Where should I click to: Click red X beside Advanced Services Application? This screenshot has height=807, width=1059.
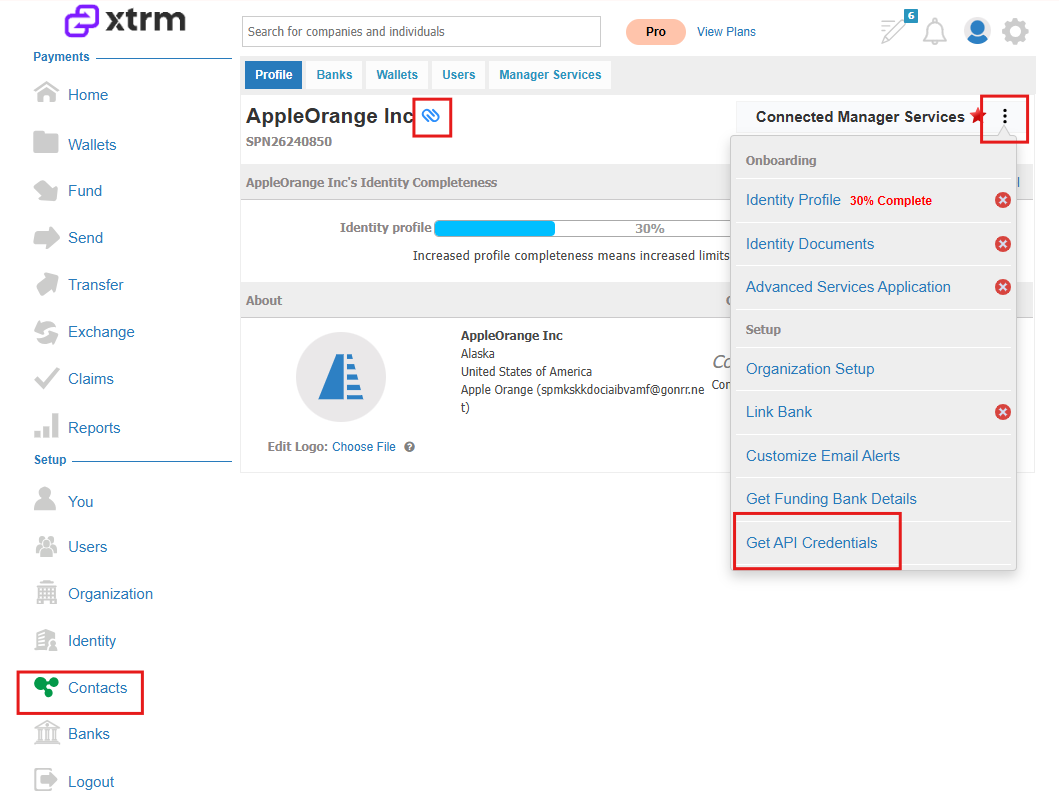(1003, 287)
